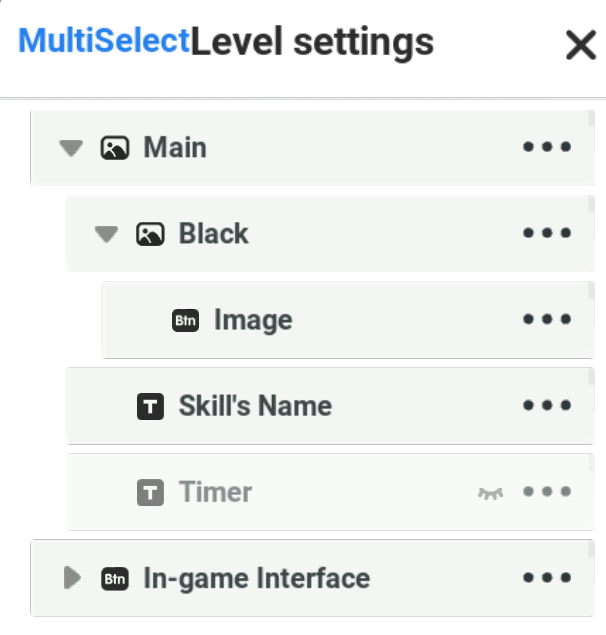
Task: Click the image icon next to Main
Action: [x=115, y=148]
